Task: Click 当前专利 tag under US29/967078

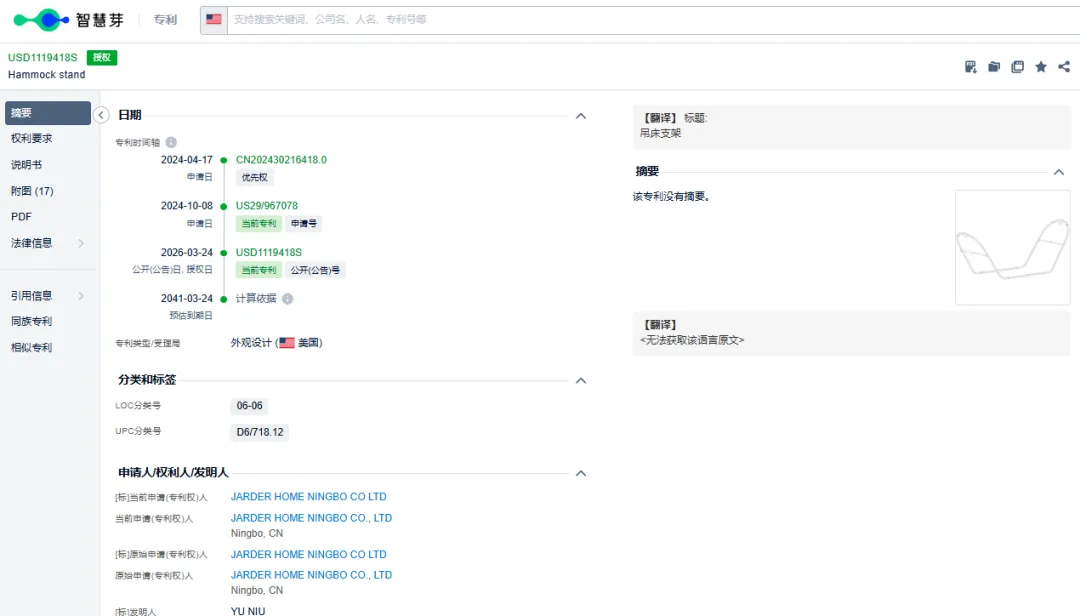Action: click(258, 224)
